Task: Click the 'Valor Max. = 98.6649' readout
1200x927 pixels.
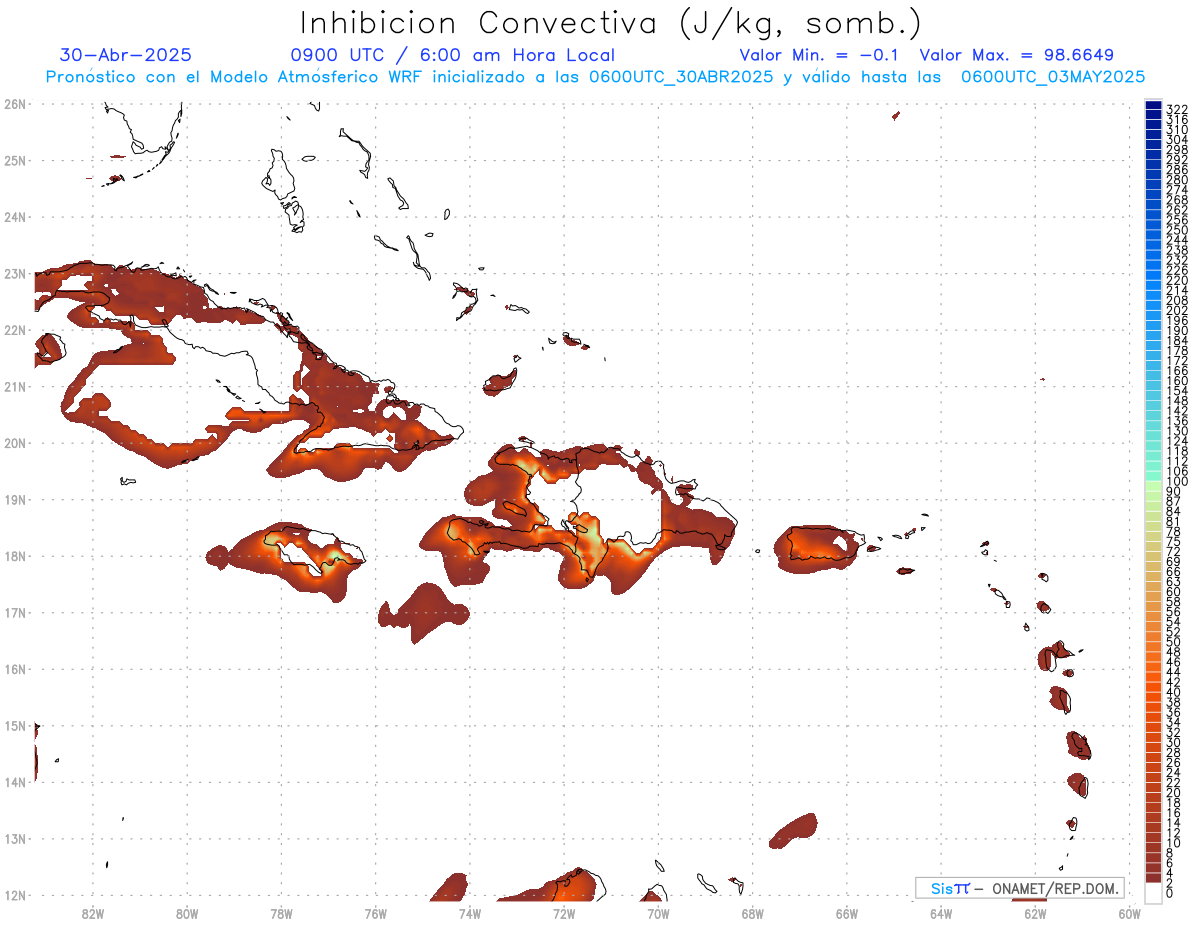Action: 1016,55
